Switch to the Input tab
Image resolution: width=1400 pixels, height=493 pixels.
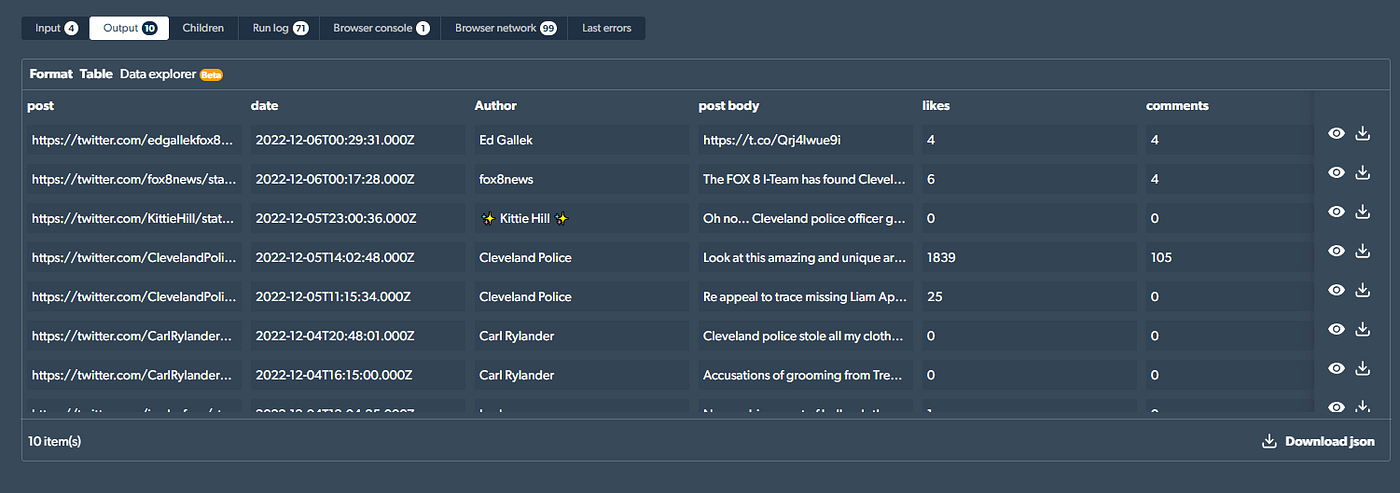56,28
